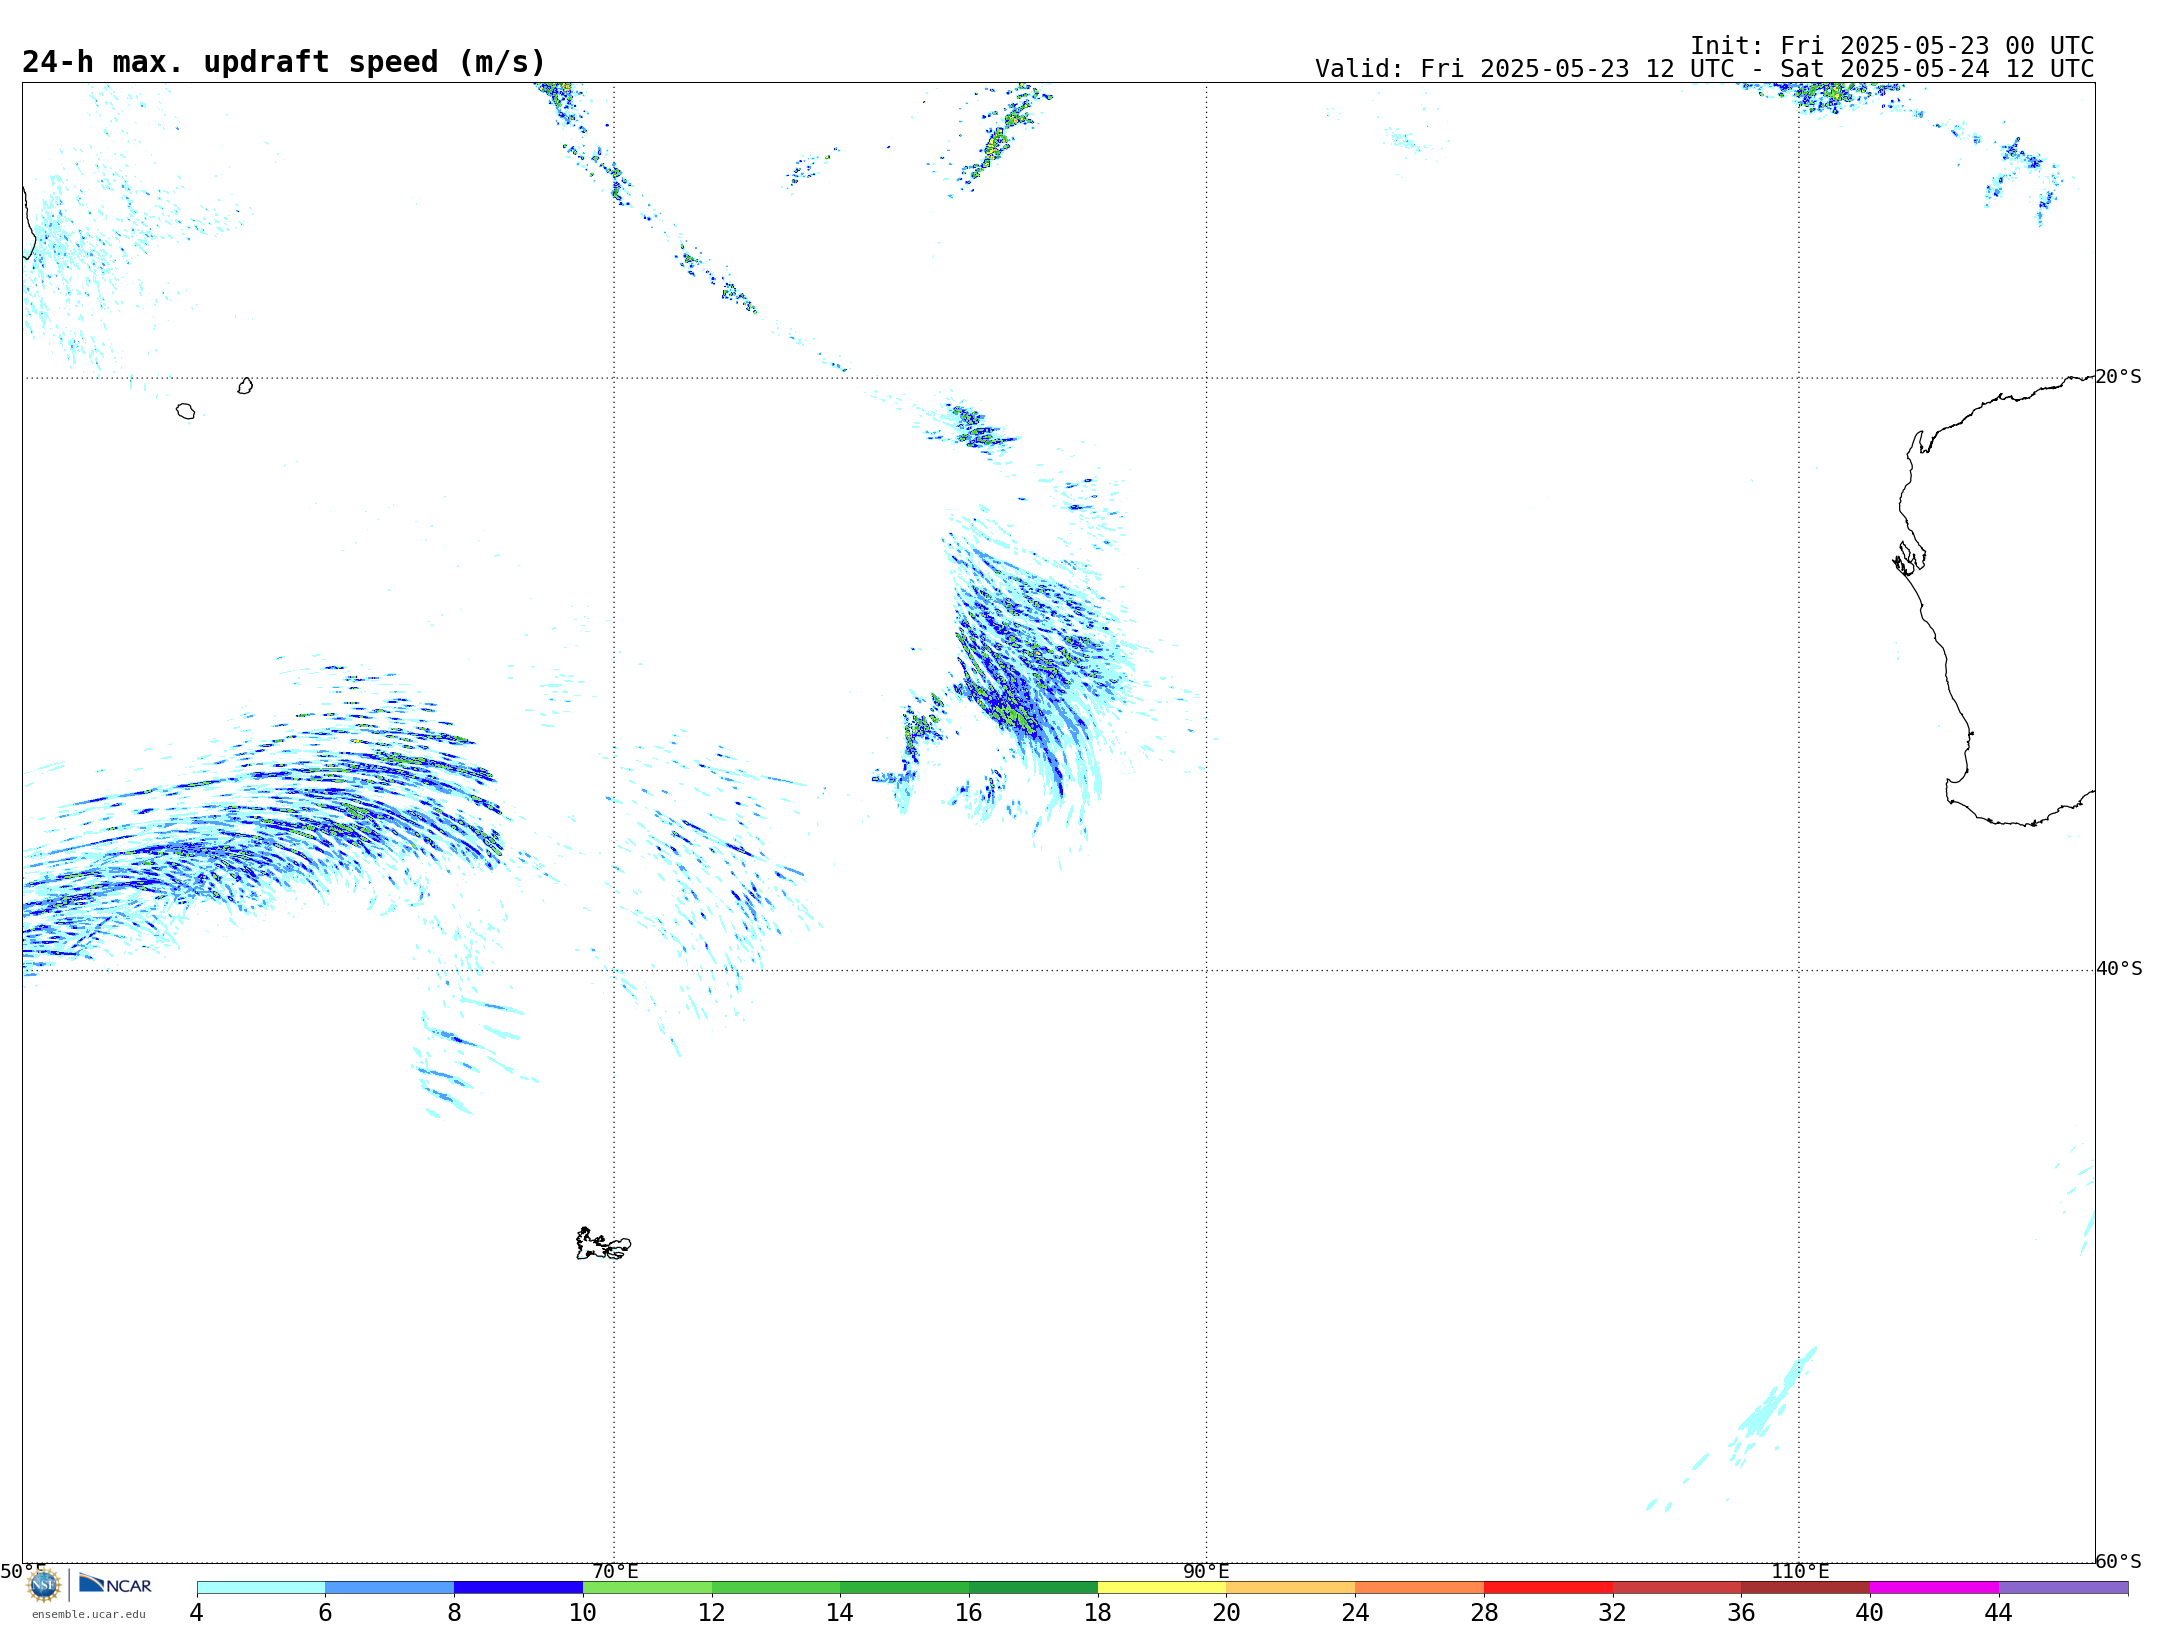Pick the green 14–16 m/s swatch
The width and height of the screenshot is (2160, 1626).
(905, 1588)
